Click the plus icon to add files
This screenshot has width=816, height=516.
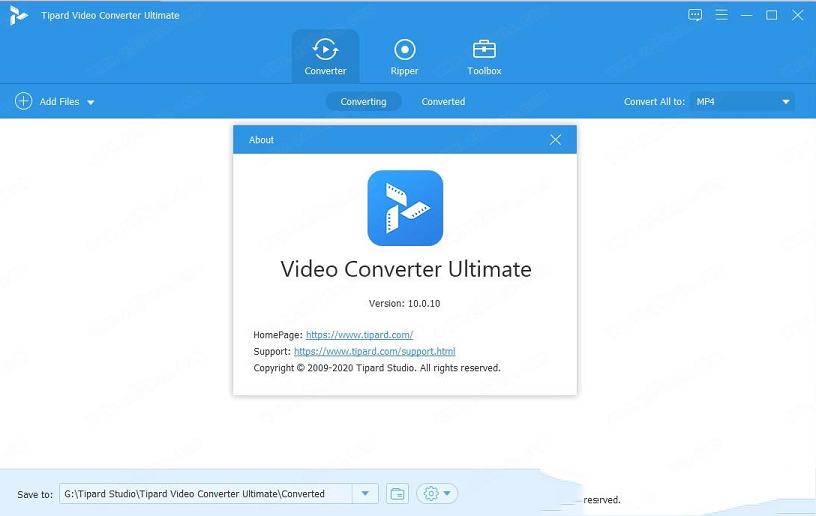[x=23, y=101]
